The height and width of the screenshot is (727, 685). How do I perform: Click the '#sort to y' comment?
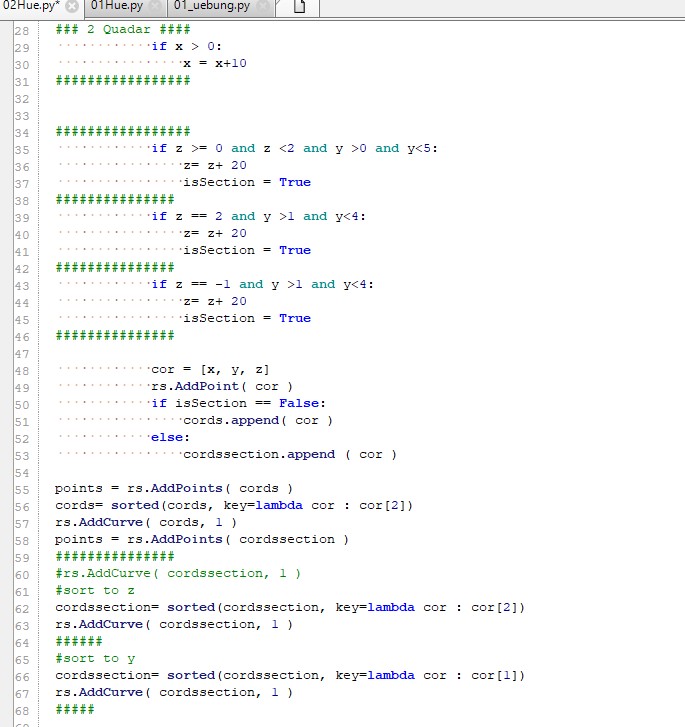pyautogui.click(x=95, y=658)
